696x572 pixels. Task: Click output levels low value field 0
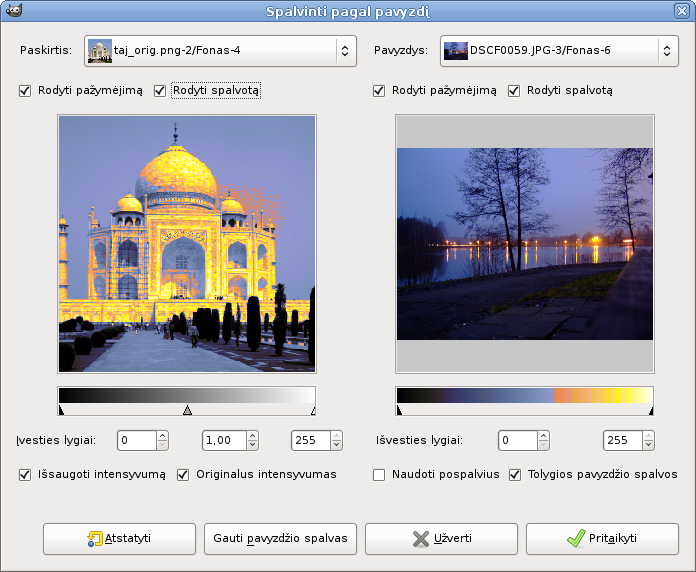pyautogui.click(x=518, y=441)
